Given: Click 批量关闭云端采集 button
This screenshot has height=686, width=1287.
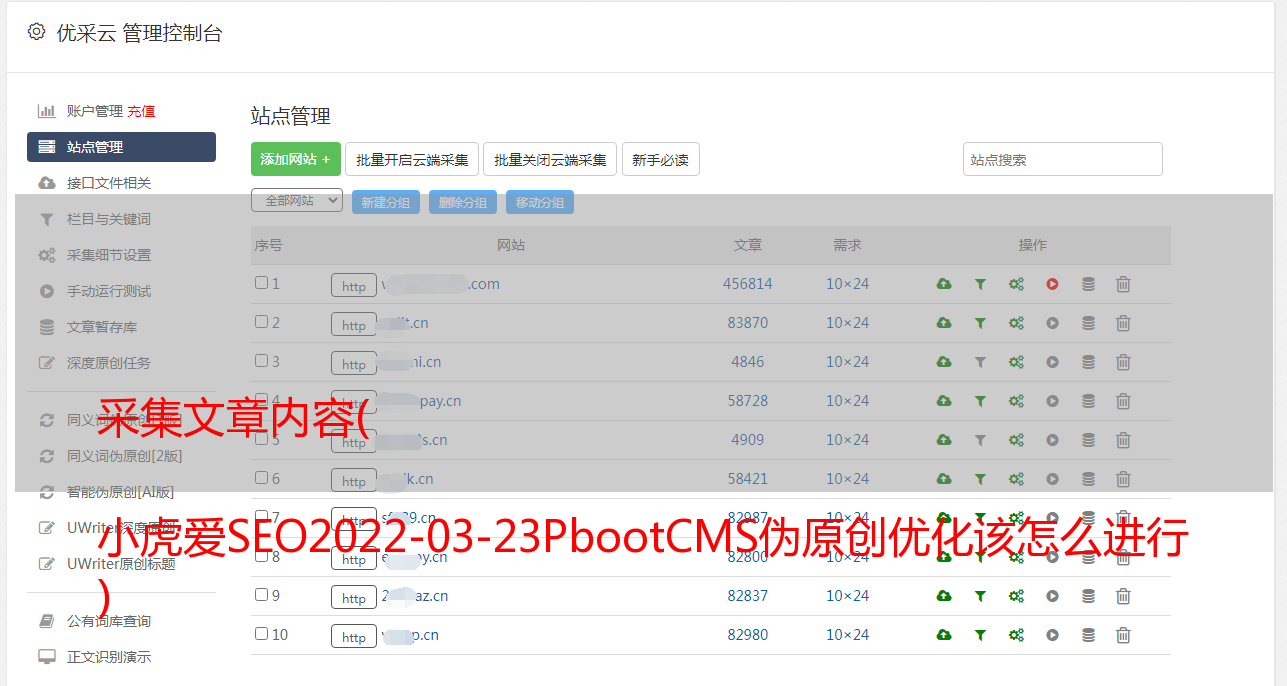Looking at the screenshot, I should click(x=550, y=159).
